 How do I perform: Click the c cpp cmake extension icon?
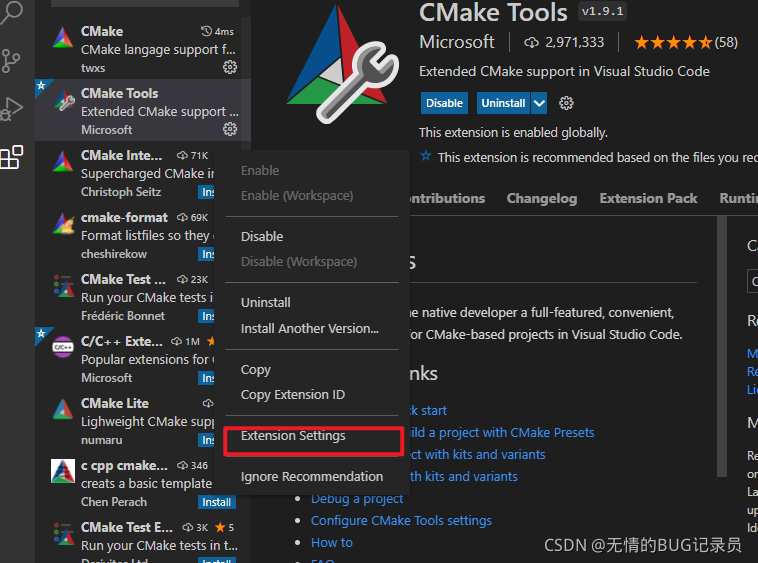(x=63, y=471)
